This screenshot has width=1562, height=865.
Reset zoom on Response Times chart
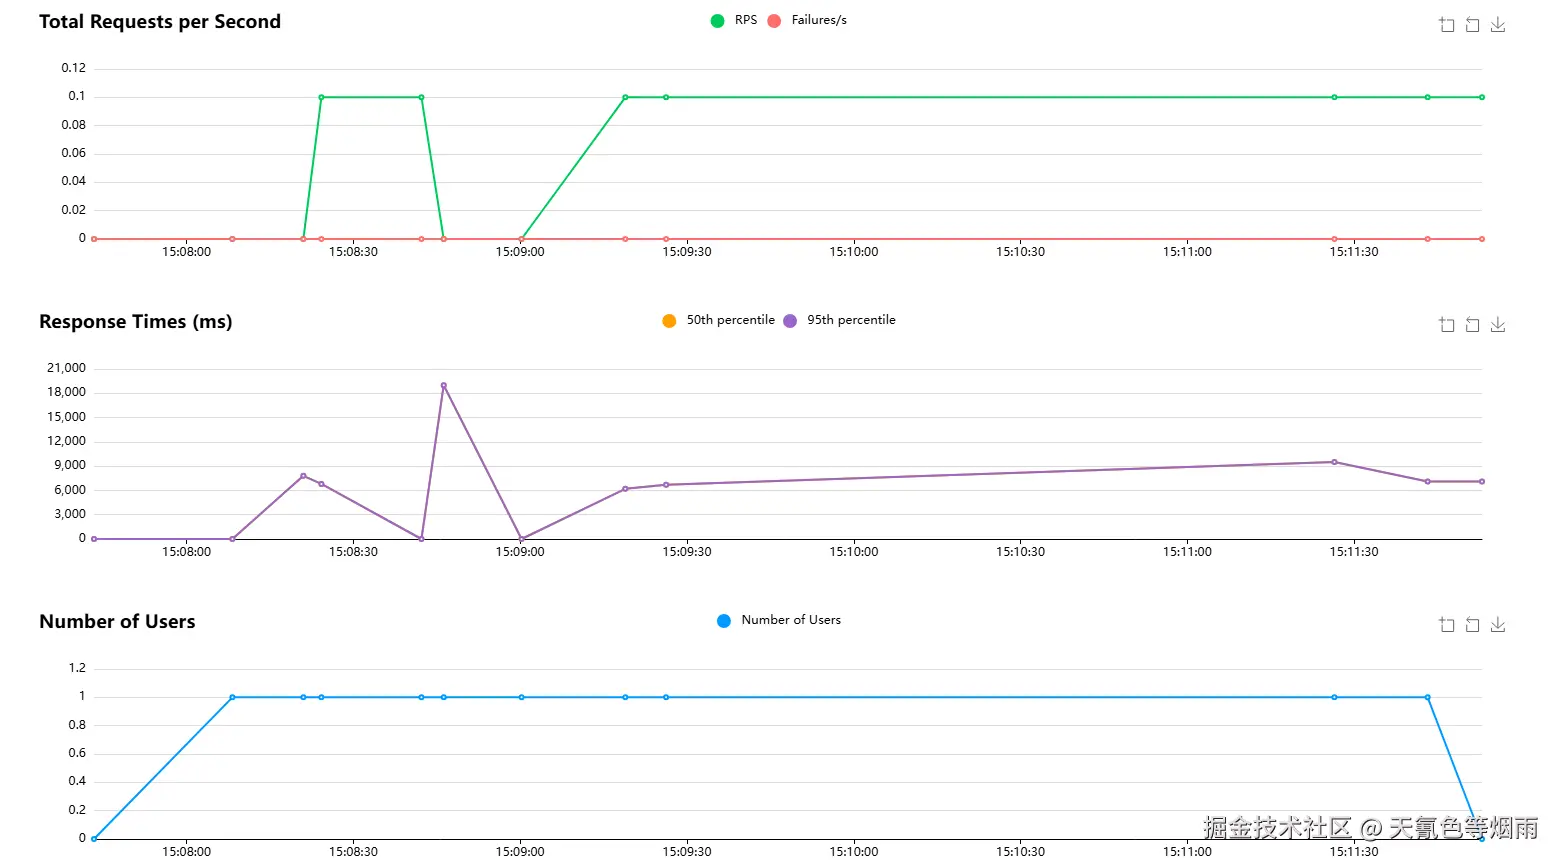pyautogui.click(x=1472, y=324)
